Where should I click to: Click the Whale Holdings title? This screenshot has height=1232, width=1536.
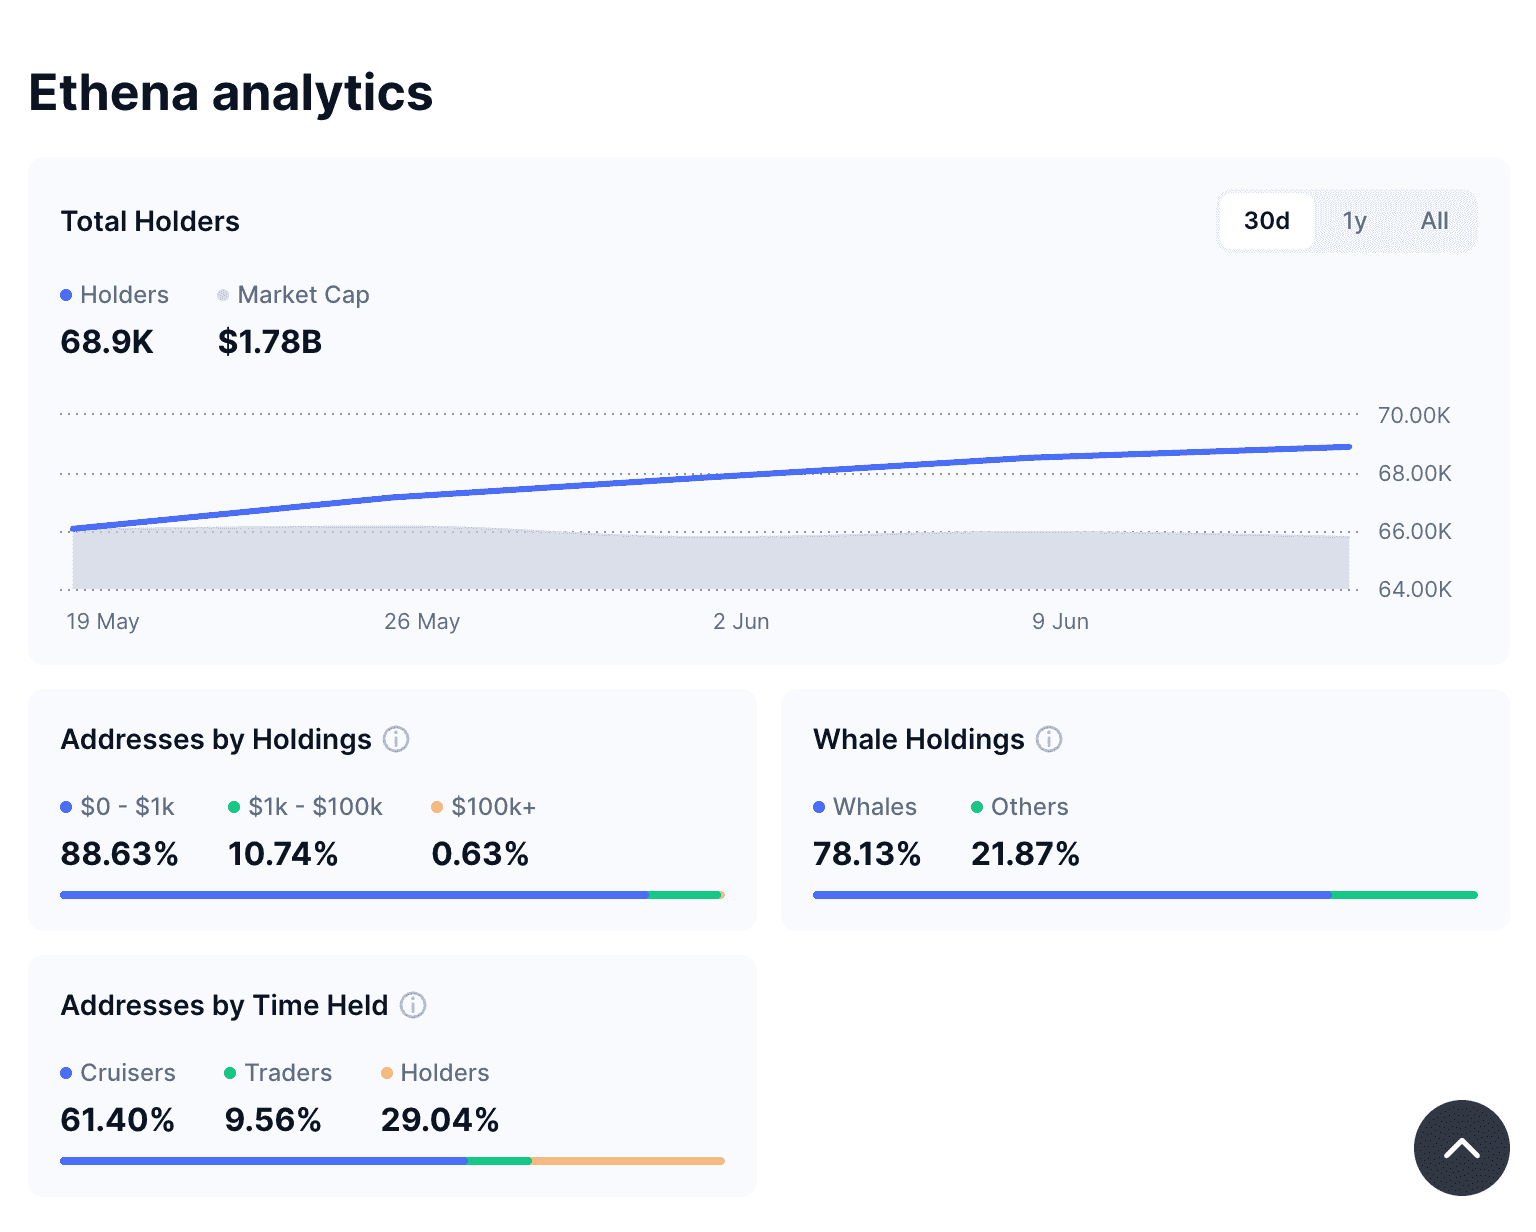919,740
